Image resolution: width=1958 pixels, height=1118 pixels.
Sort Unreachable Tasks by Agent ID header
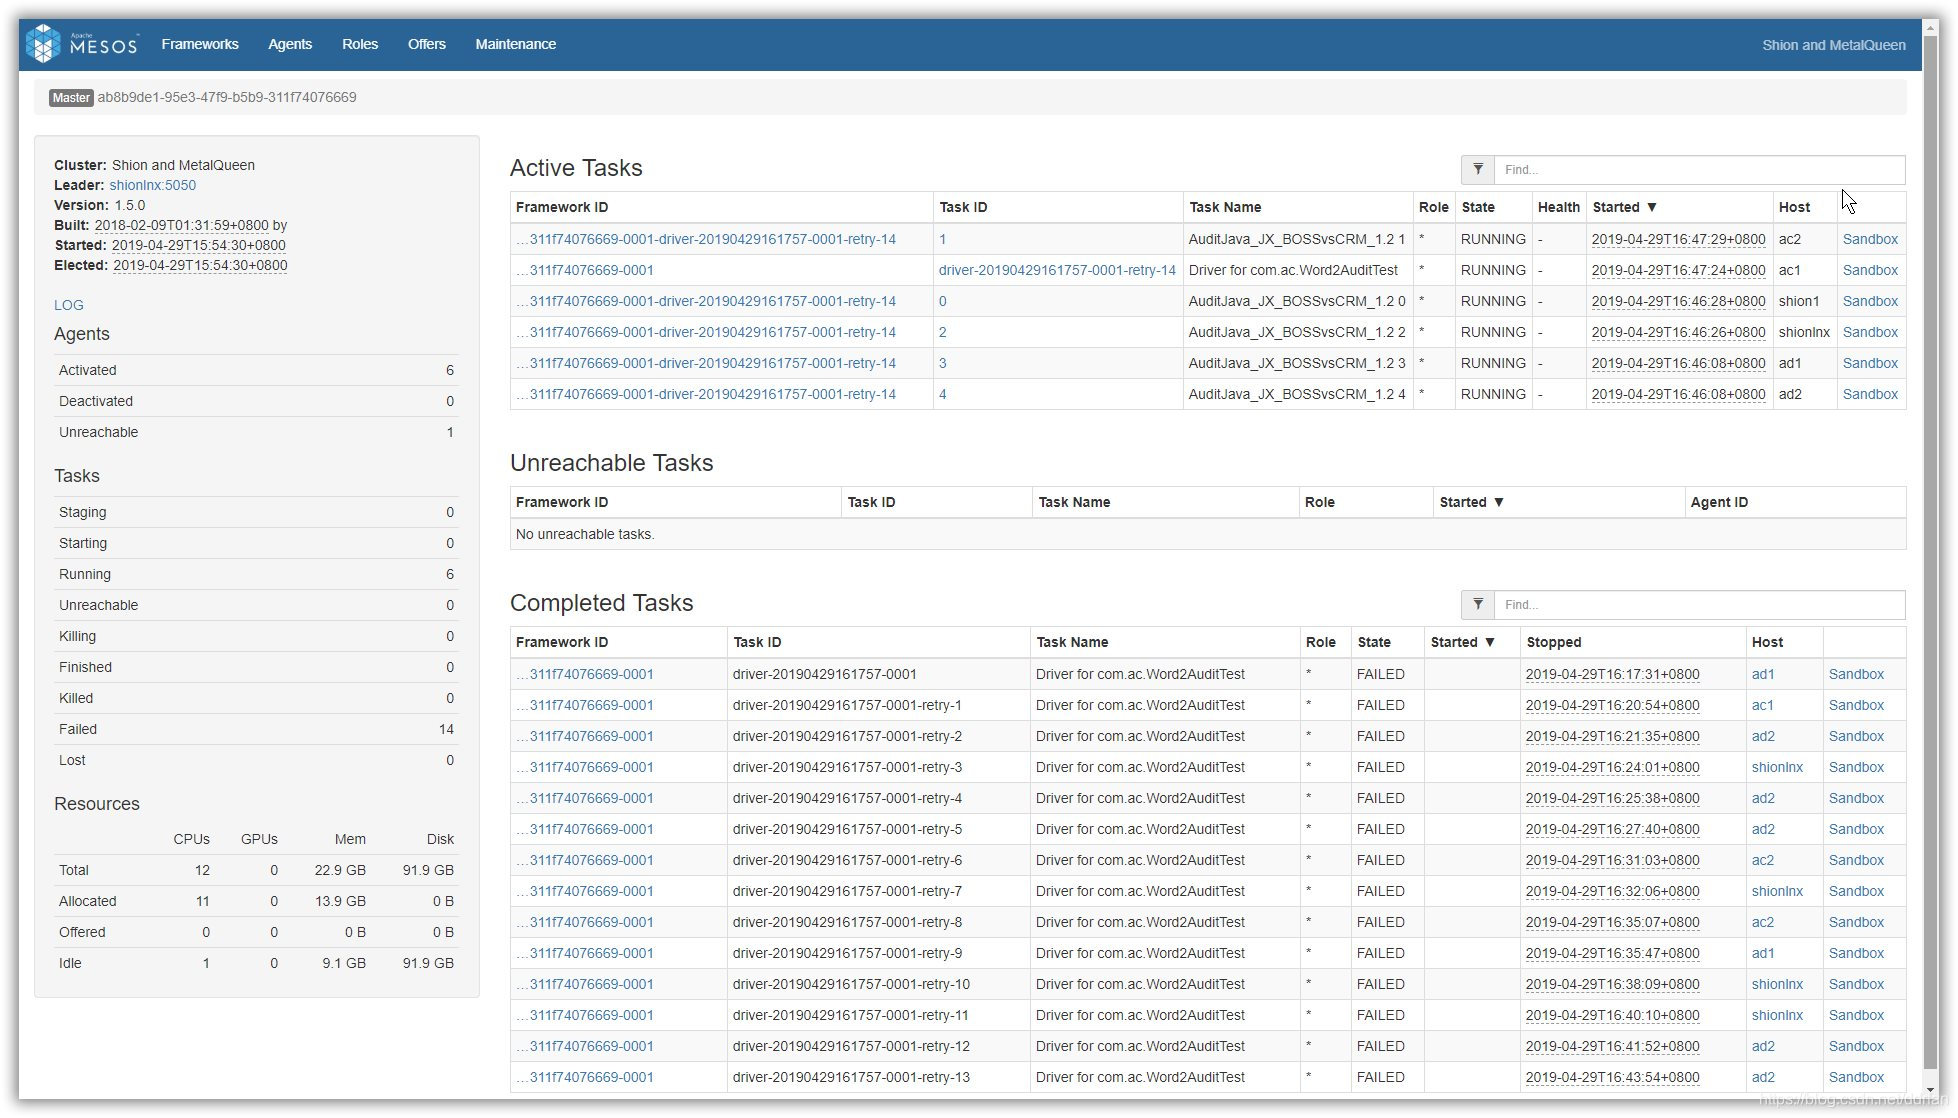(1719, 502)
